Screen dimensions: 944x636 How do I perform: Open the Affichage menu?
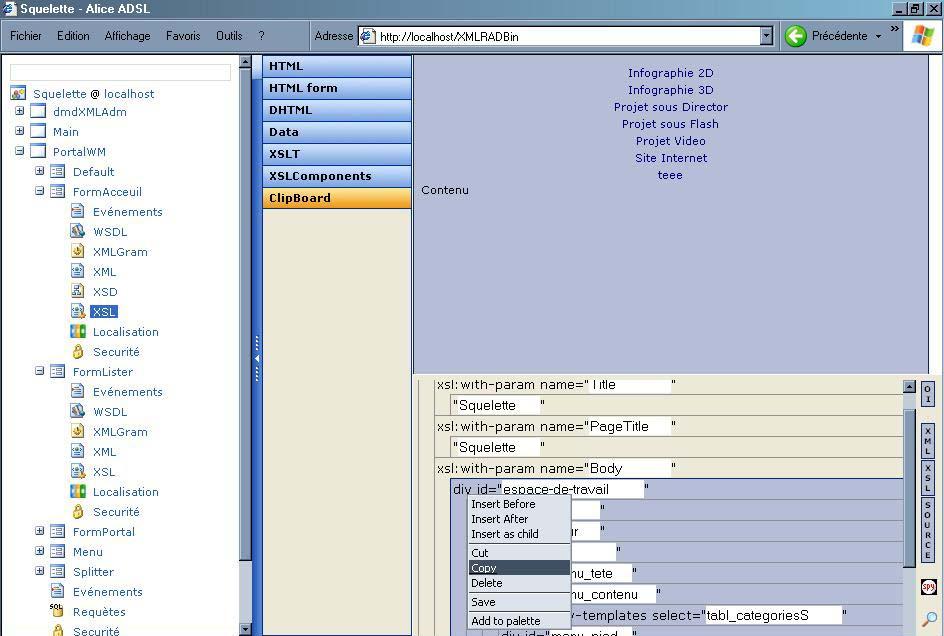click(x=127, y=36)
